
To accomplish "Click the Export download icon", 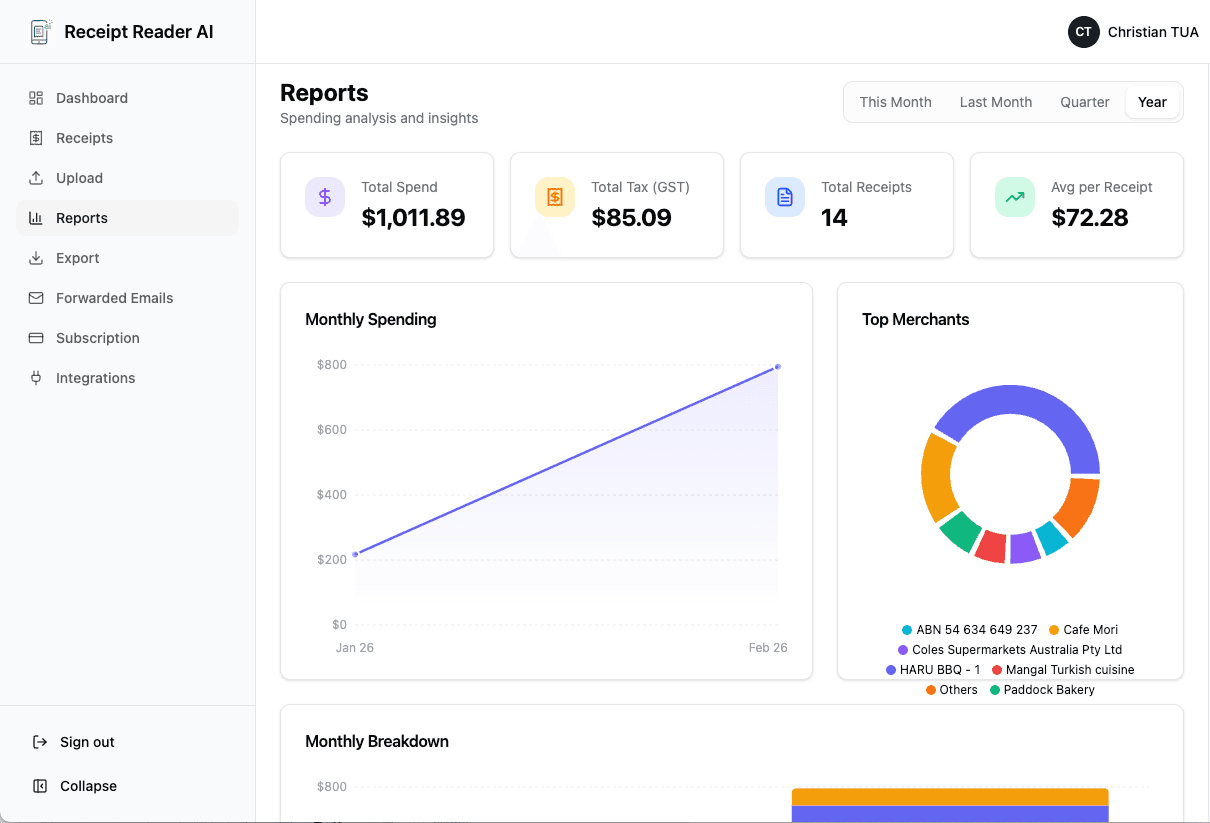I will click(35, 257).
